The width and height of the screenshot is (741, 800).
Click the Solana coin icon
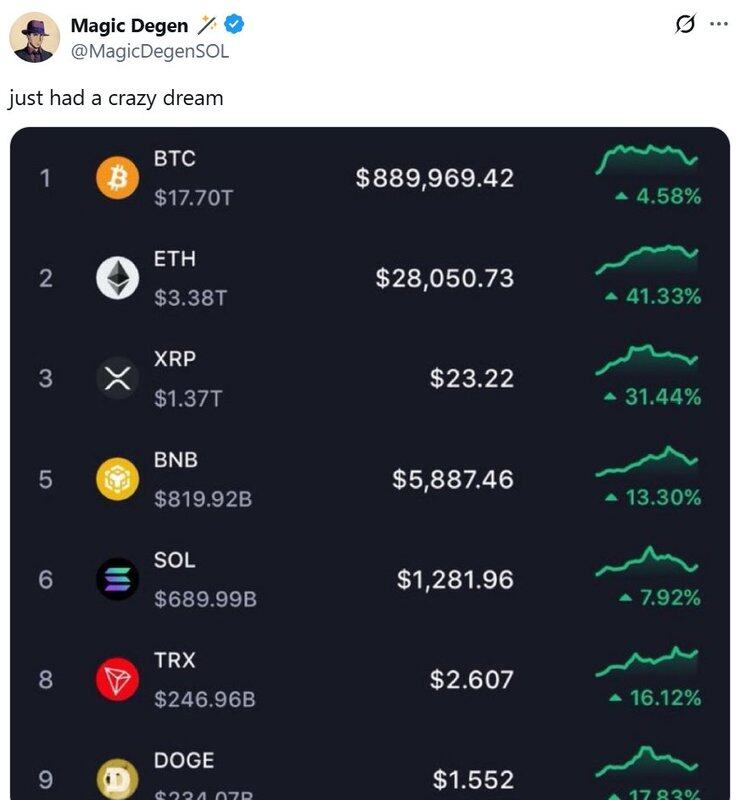click(x=117, y=579)
